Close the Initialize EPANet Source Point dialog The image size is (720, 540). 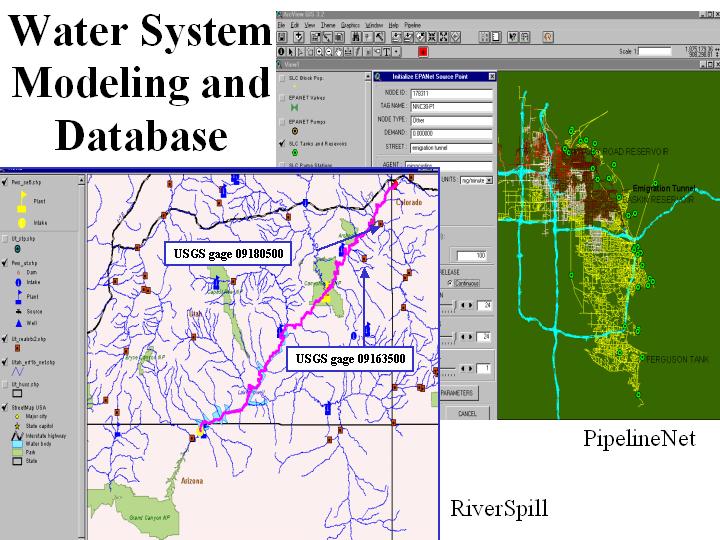pyautogui.click(x=492, y=76)
